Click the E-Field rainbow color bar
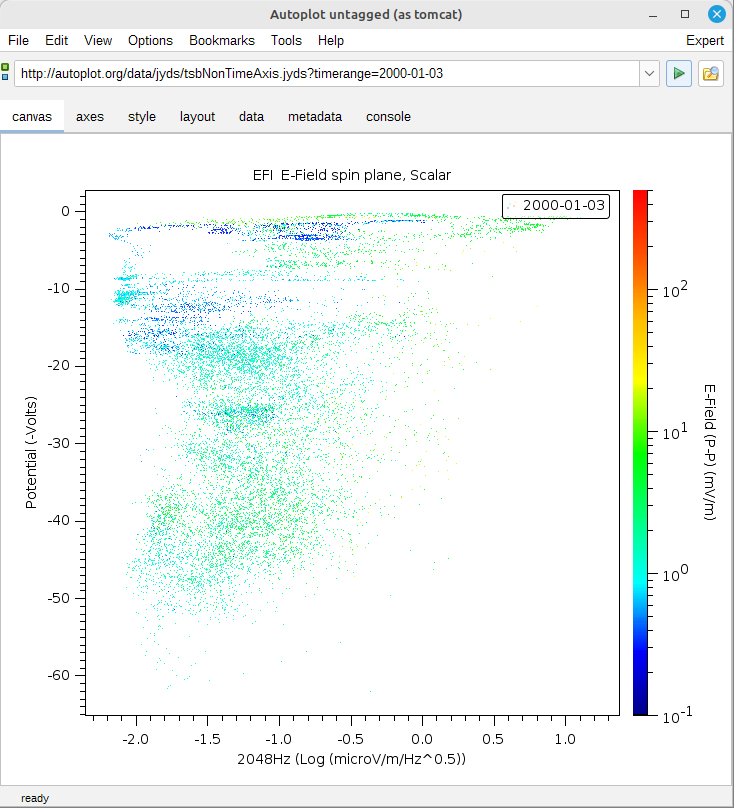This screenshot has width=734, height=808. tap(642, 452)
